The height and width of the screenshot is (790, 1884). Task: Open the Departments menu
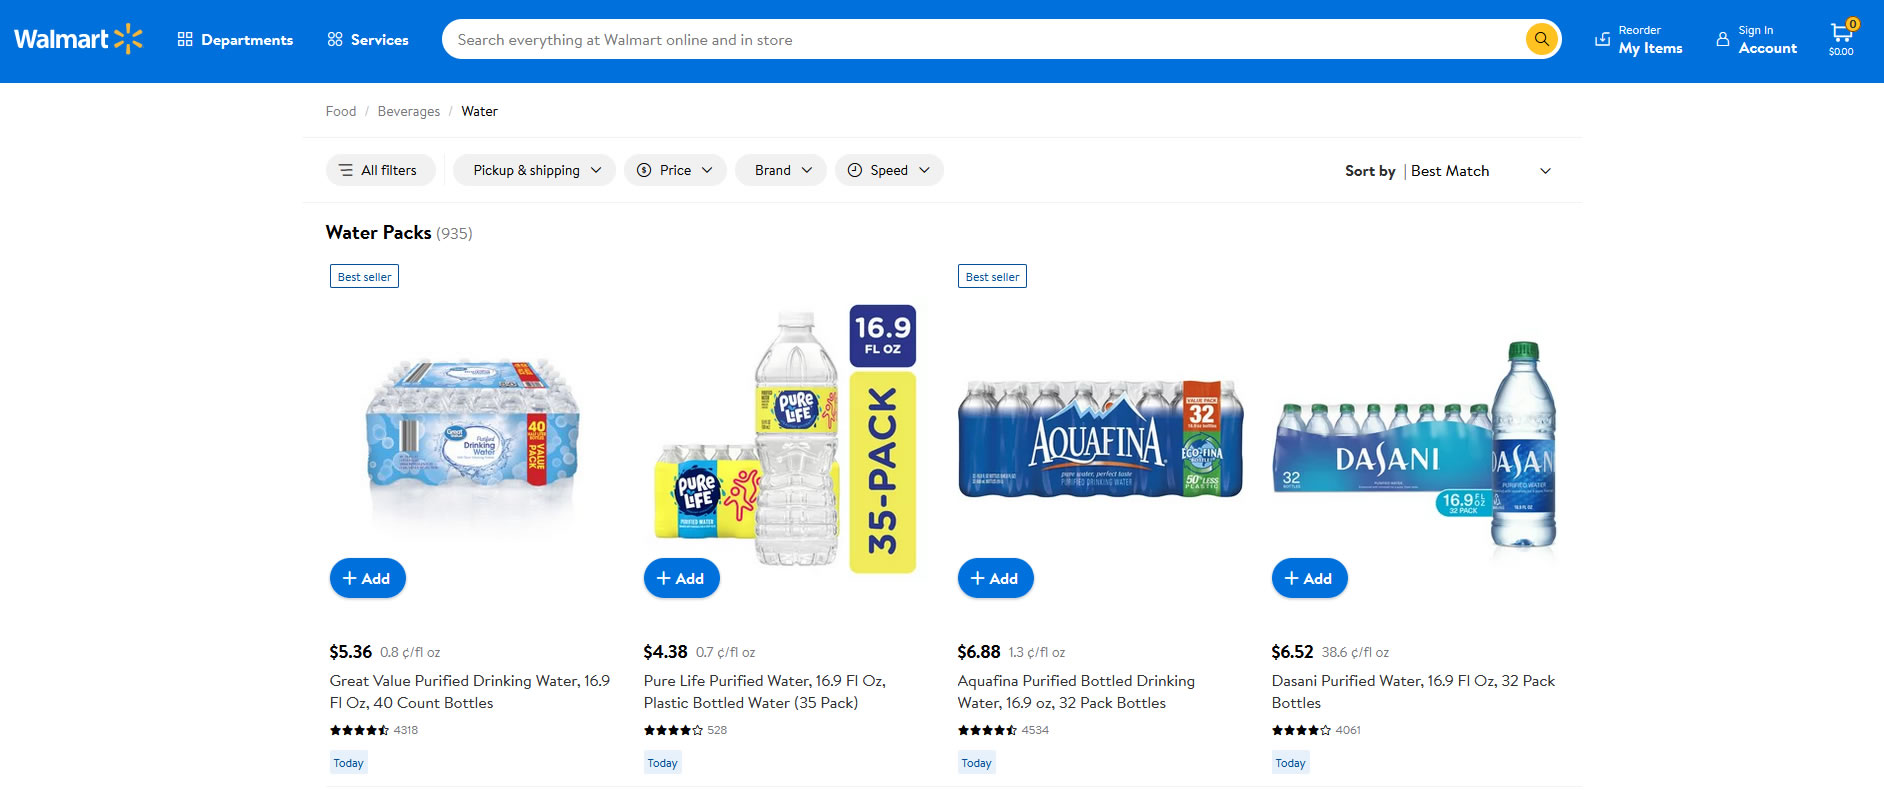click(235, 39)
